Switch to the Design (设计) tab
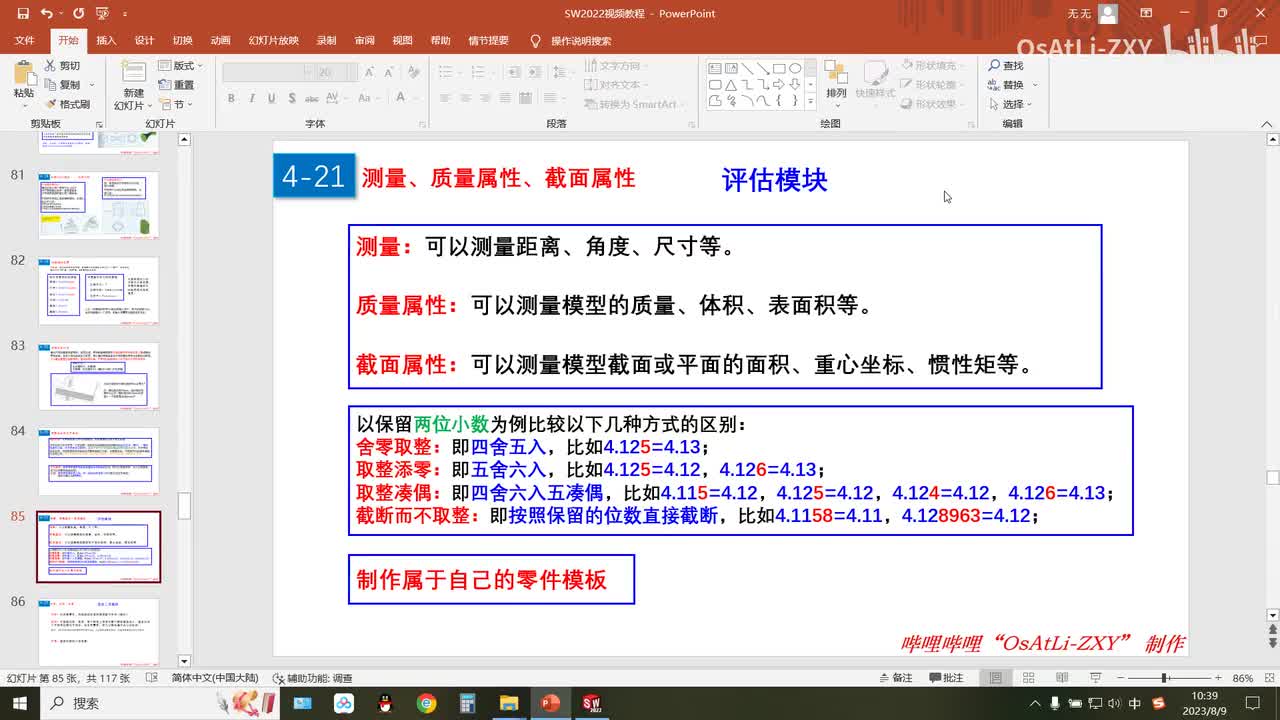This screenshot has height=720, width=1280. 144,41
